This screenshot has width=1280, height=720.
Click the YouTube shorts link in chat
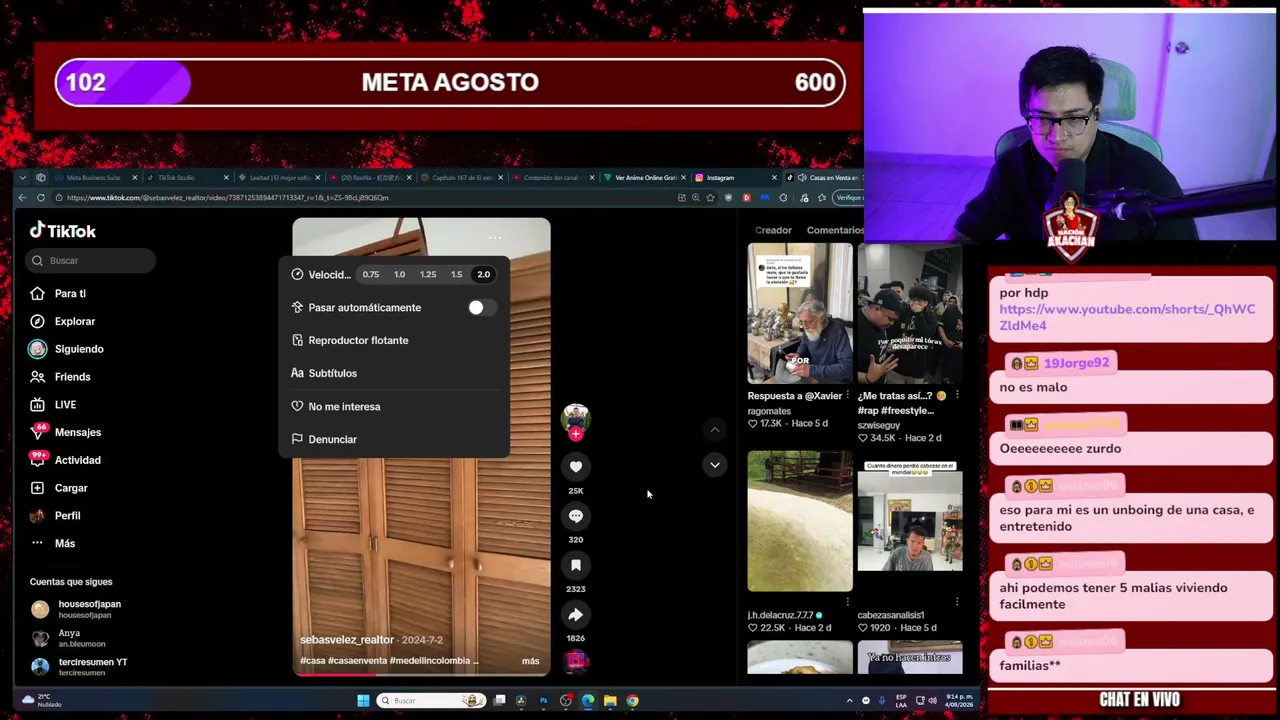(1127, 318)
